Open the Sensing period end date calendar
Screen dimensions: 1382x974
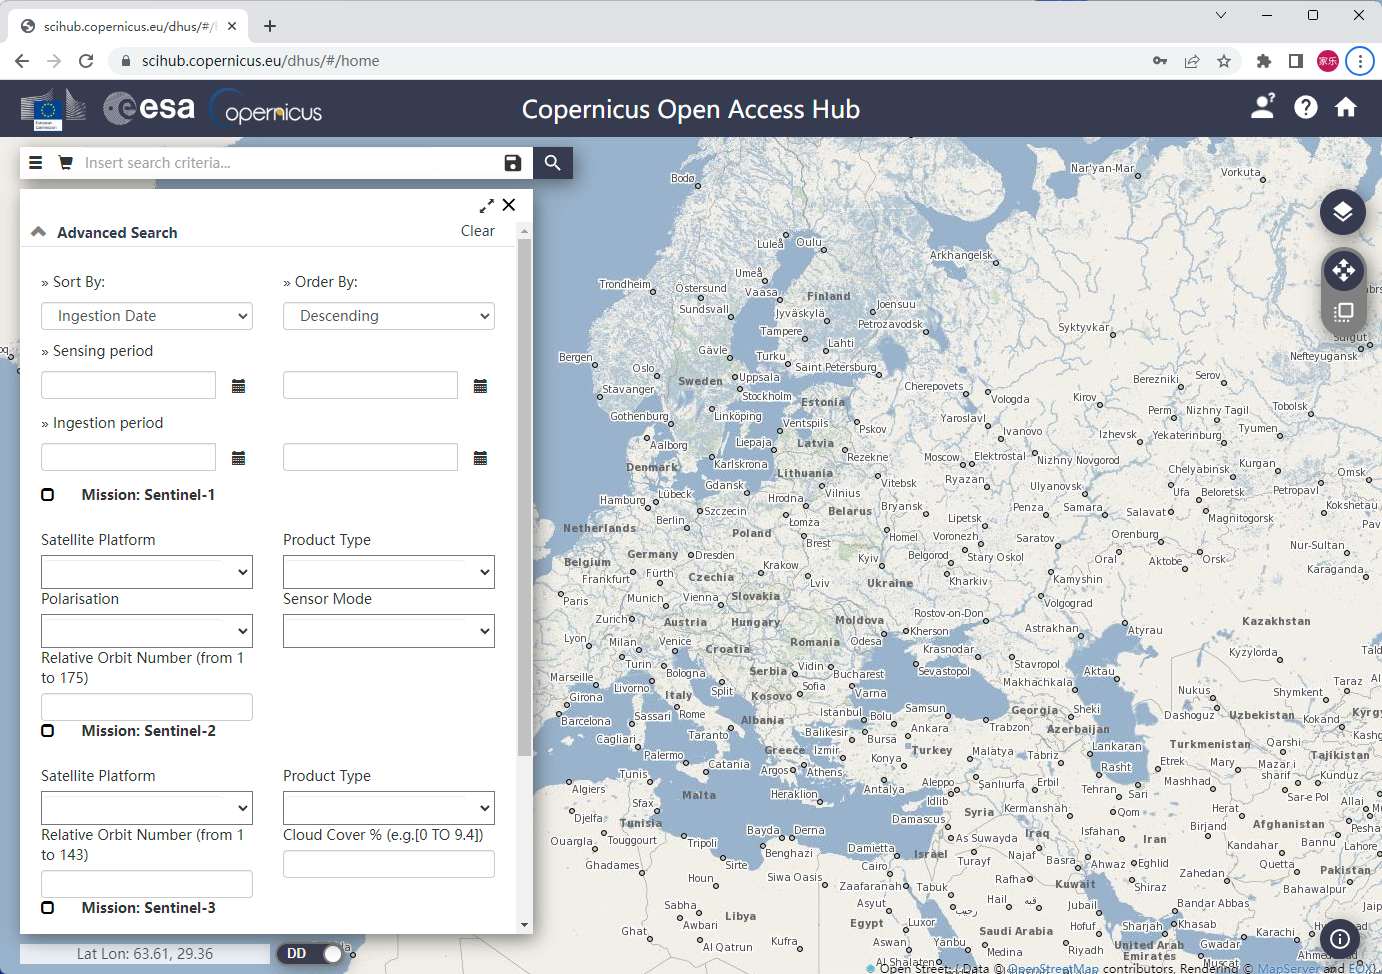point(481,386)
